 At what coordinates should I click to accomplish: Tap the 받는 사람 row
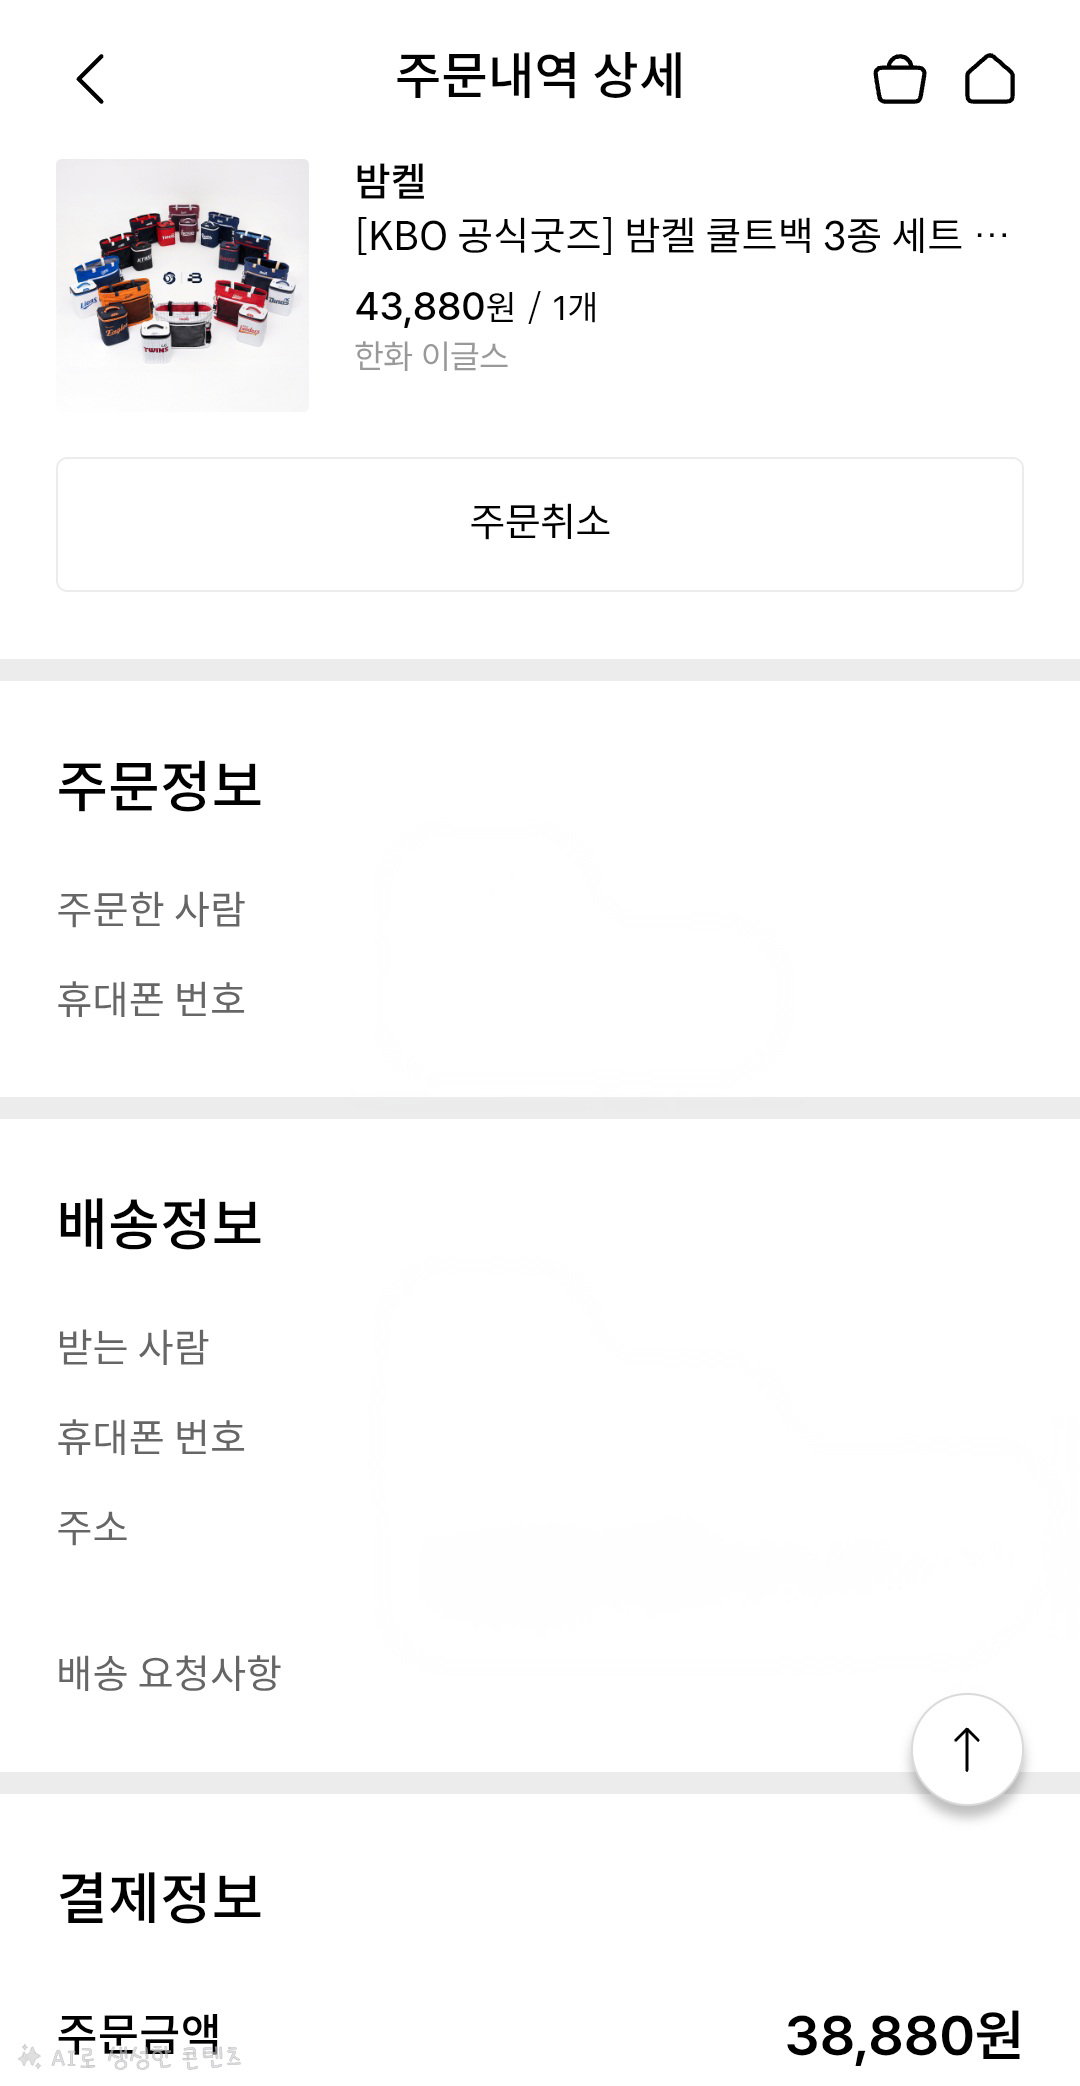coord(540,1346)
